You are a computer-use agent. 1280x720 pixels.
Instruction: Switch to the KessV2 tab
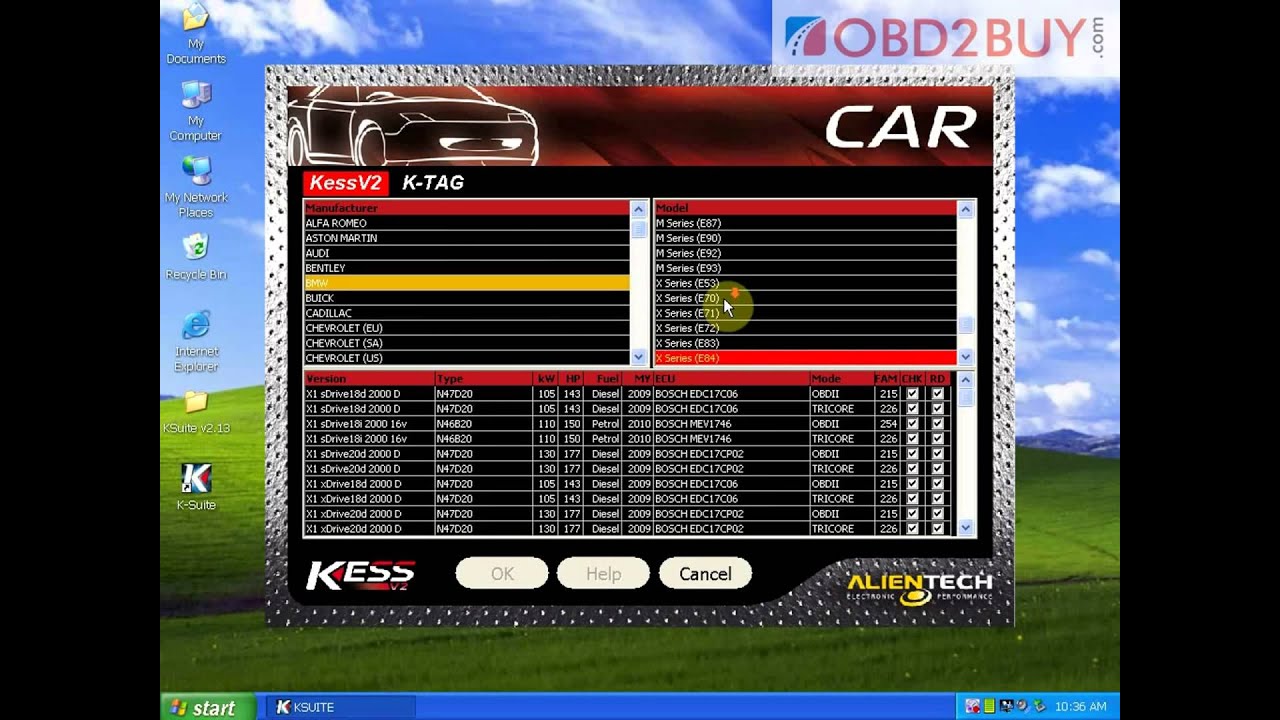coord(345,183)
